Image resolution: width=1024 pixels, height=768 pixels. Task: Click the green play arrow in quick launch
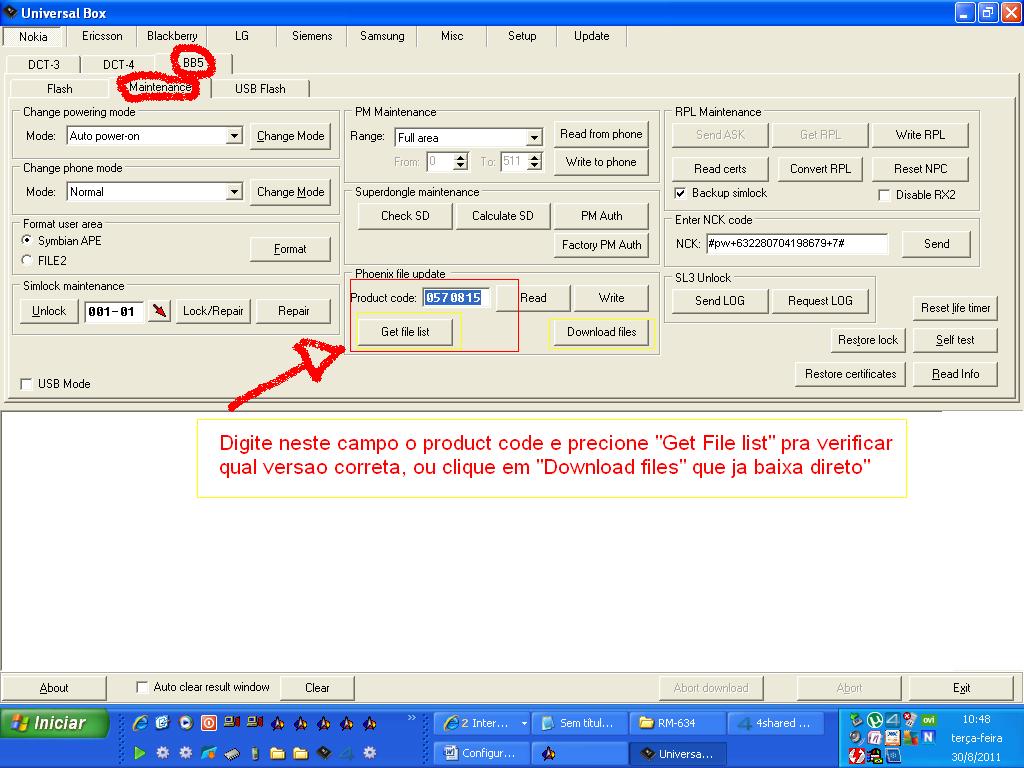point(140,753)
